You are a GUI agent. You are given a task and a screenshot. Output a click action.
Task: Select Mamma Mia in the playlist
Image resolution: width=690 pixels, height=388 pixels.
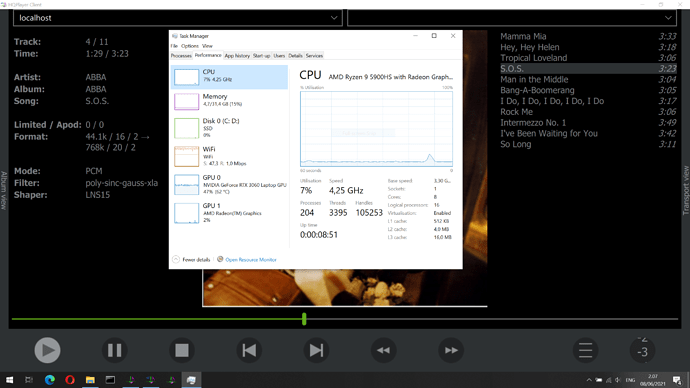pyautogui.click(x=588, y=37)
